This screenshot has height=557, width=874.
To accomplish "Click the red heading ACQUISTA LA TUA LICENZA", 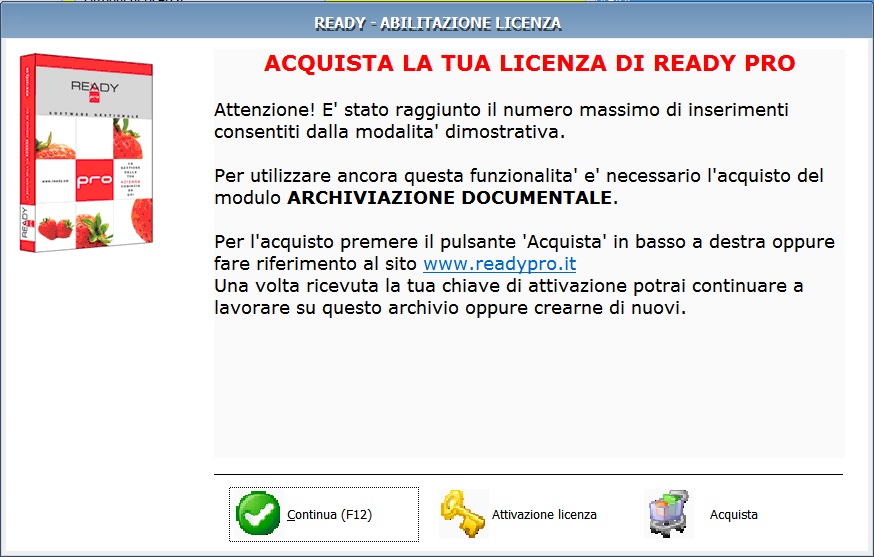I will click(x=530, y=64).
